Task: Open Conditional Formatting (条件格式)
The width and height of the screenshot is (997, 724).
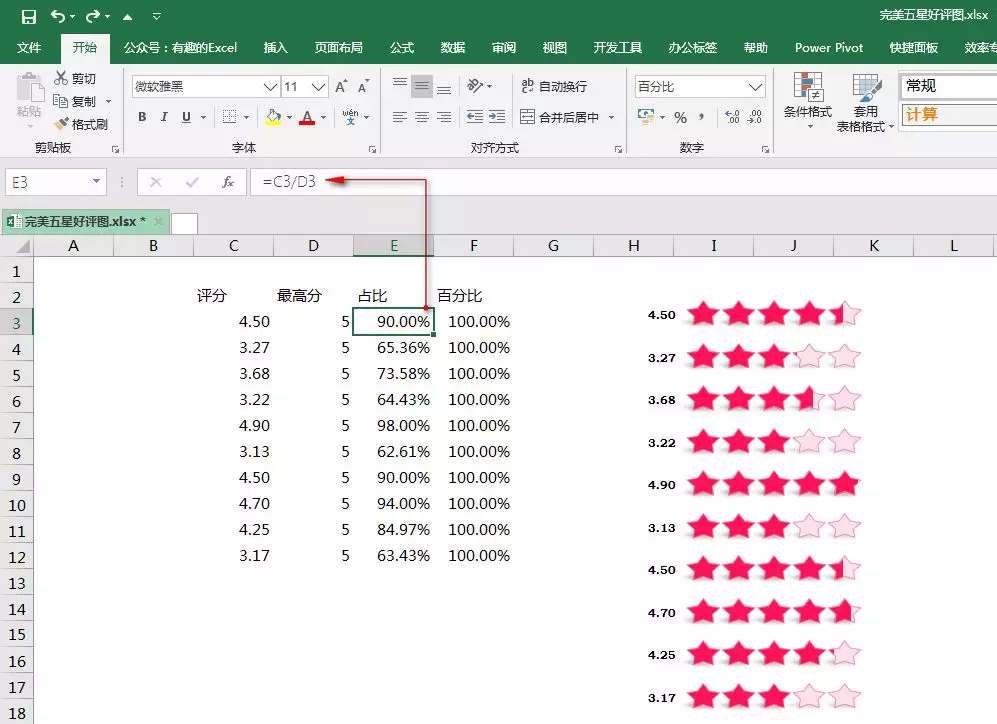Action: [x=807, y=99]
